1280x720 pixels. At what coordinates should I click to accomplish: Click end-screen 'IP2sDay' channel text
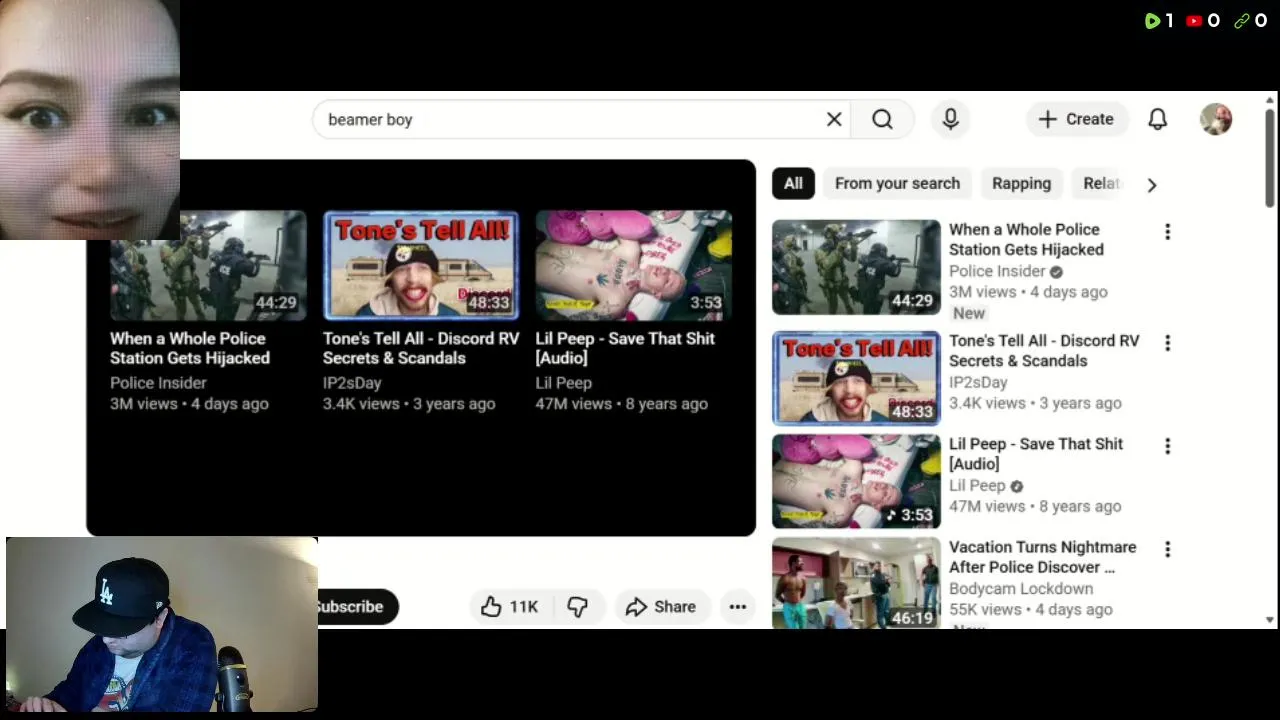352,383
